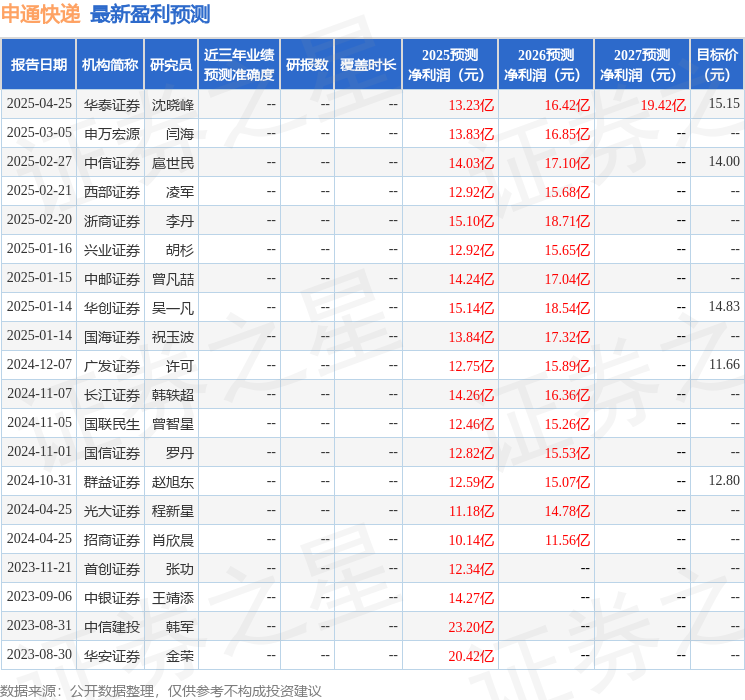Click the 申万宏源 institution cell
Image resolution: width=745 pixels, height=700 pixels.
[112, 134]
